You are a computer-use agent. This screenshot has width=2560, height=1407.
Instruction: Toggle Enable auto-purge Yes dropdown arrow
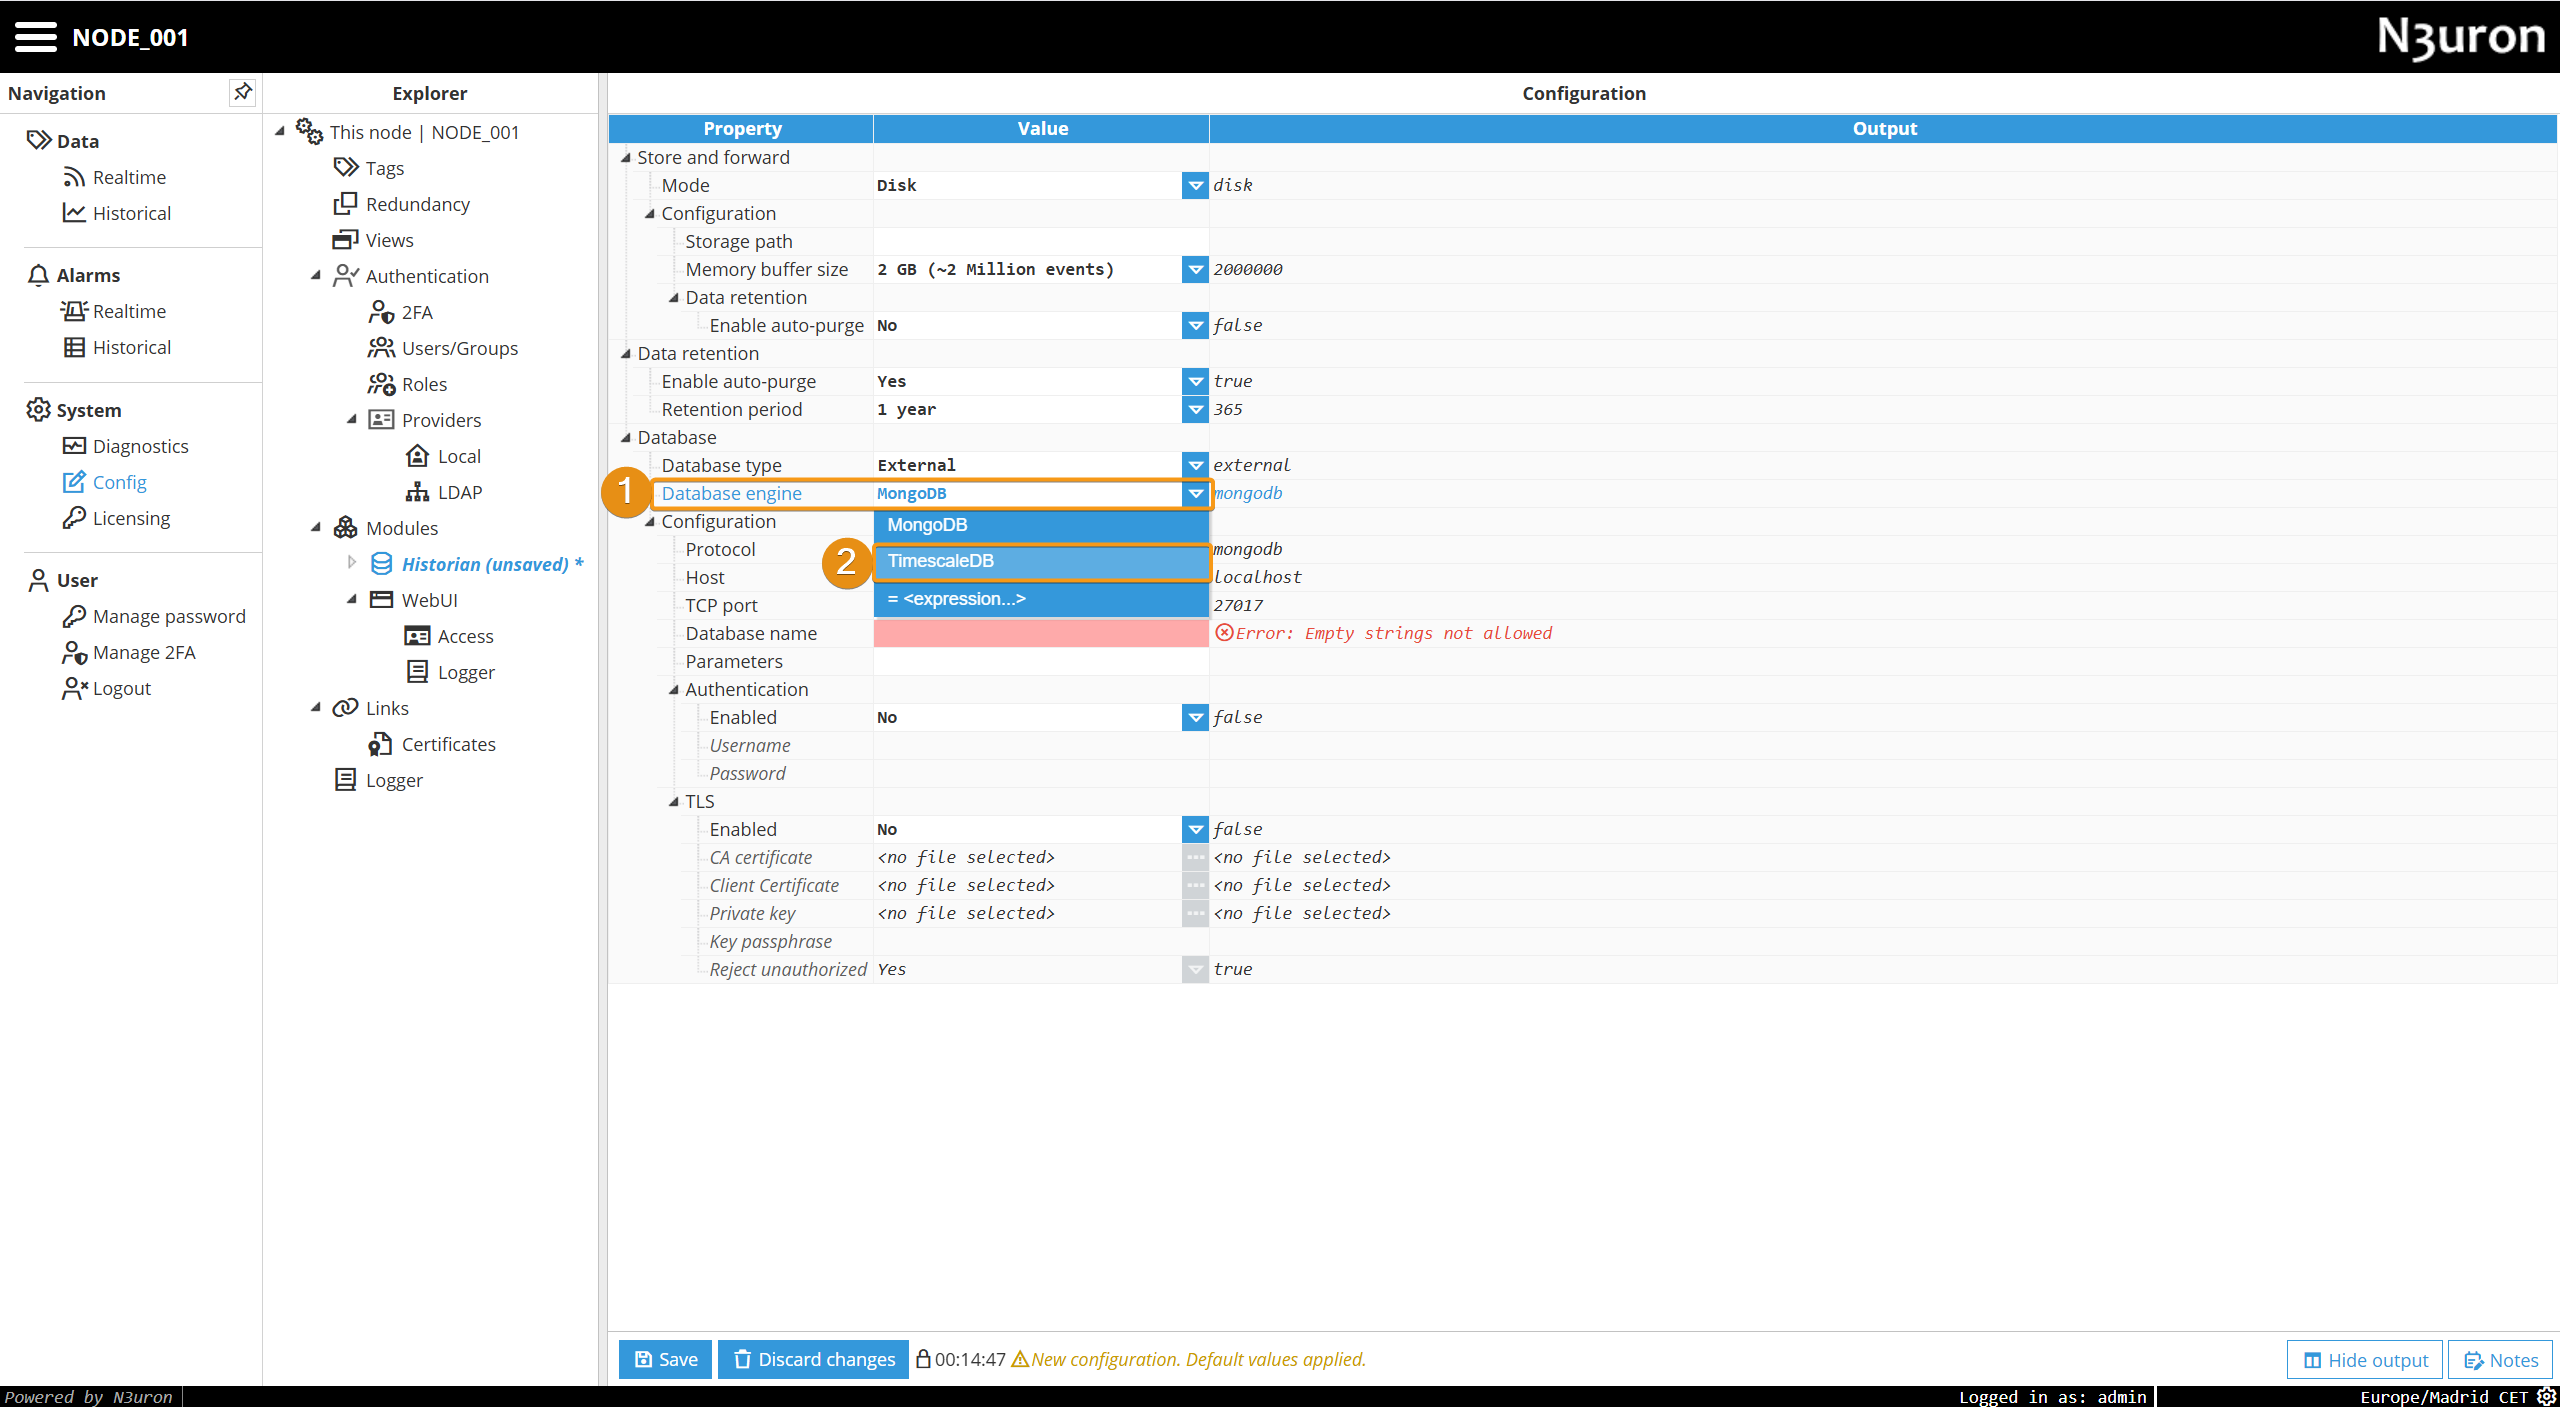tap(1195, 381)
